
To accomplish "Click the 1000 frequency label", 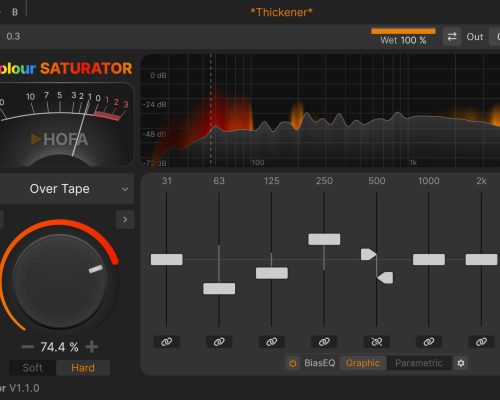I will coord(429,181).
